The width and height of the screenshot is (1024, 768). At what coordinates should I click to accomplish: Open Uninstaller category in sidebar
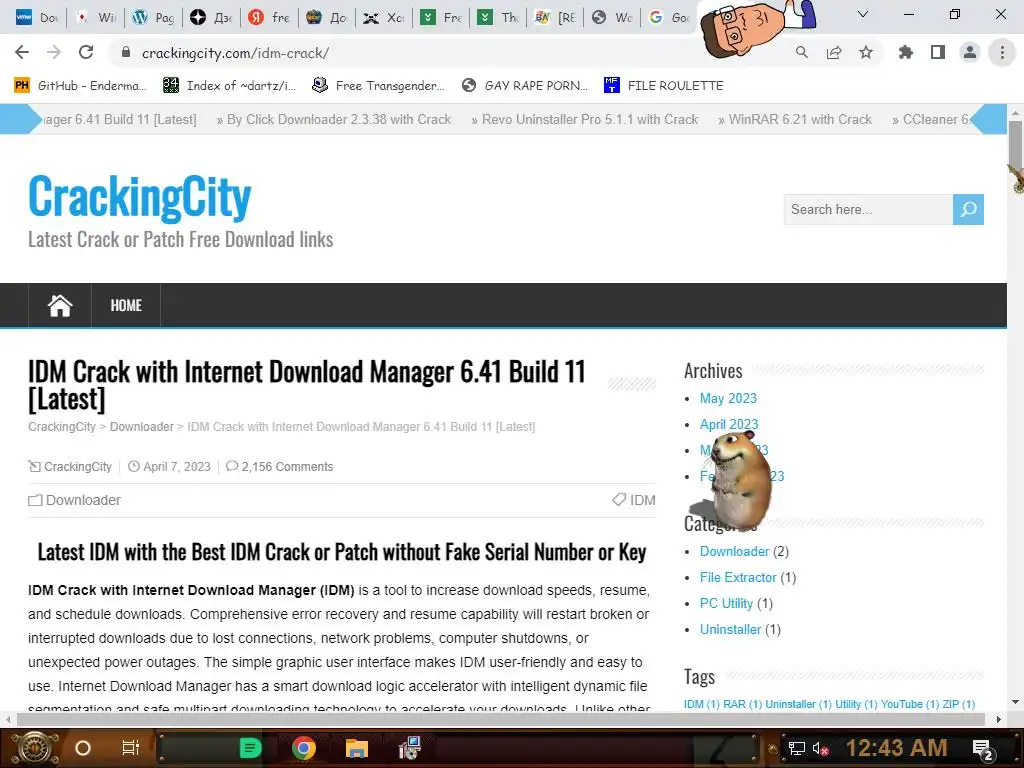[x=730, y=630]
